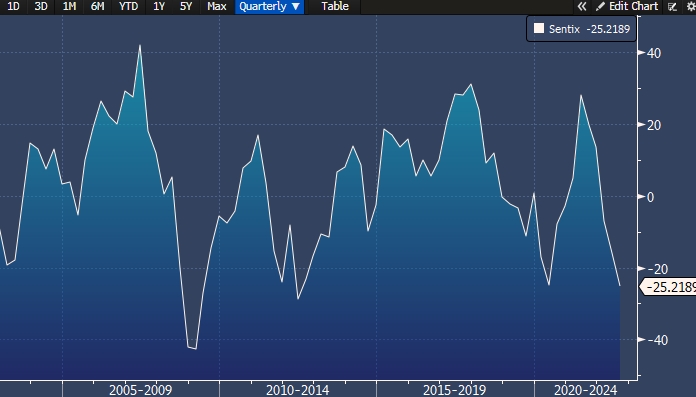
Task: Click the -40 axis label
Action: [x=657, y=341]
